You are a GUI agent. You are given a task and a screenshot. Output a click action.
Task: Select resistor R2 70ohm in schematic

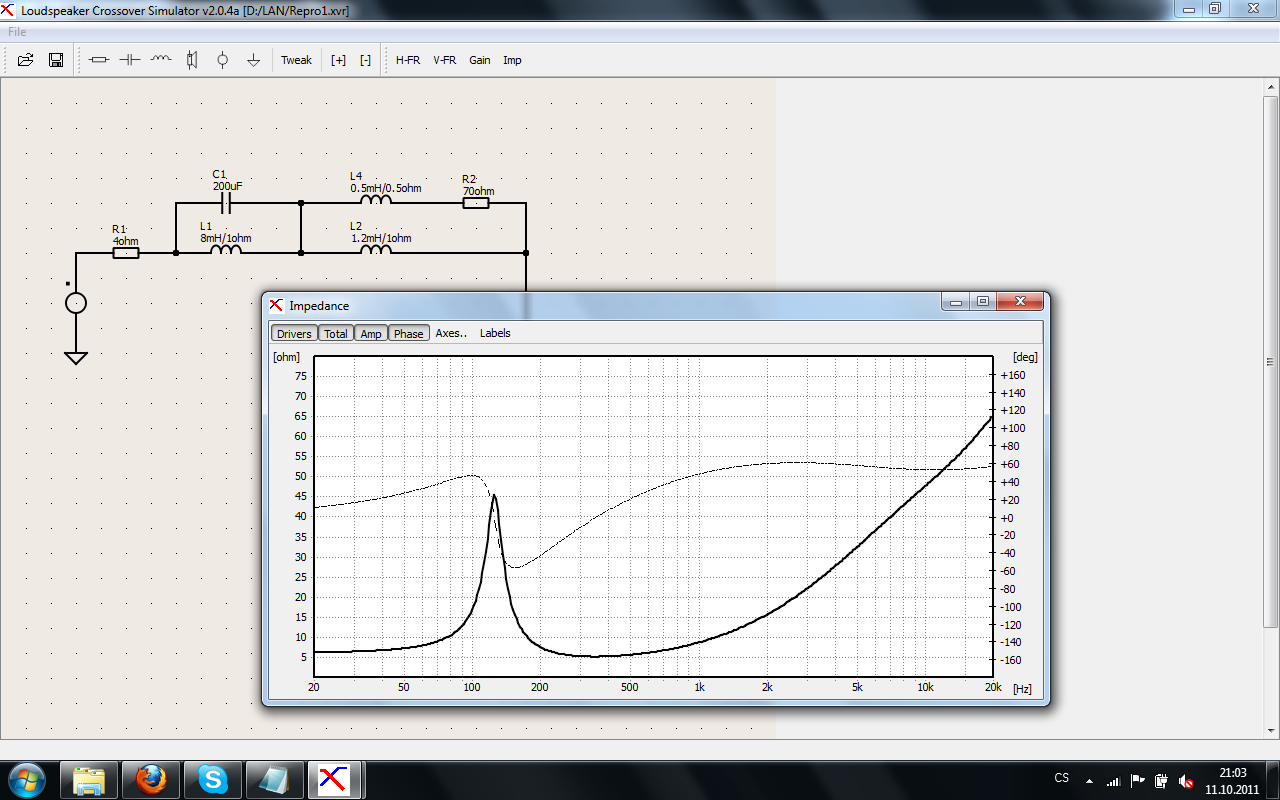[476, 203]
